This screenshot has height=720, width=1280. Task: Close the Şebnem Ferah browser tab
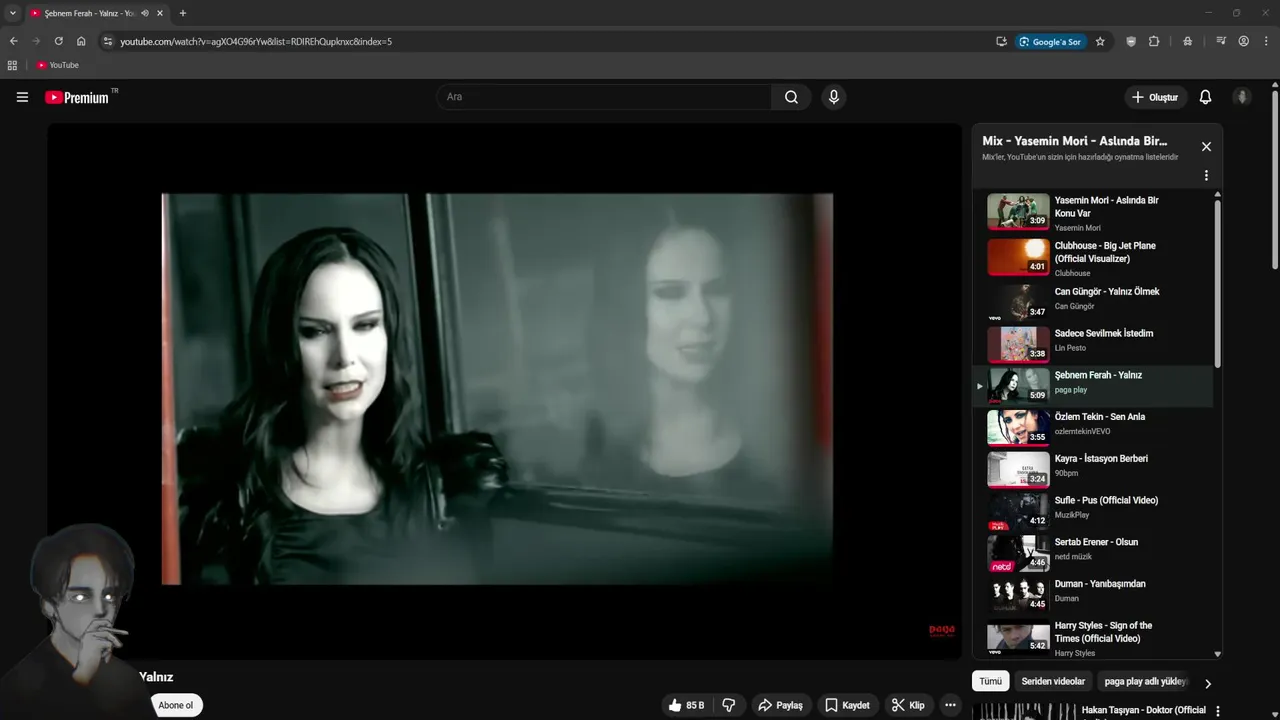click(160, 13)
